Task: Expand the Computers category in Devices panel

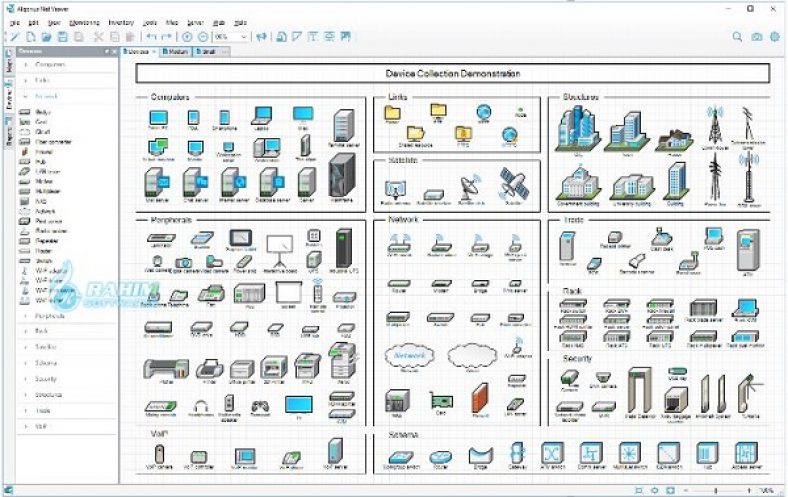Action: click(26, 65)
